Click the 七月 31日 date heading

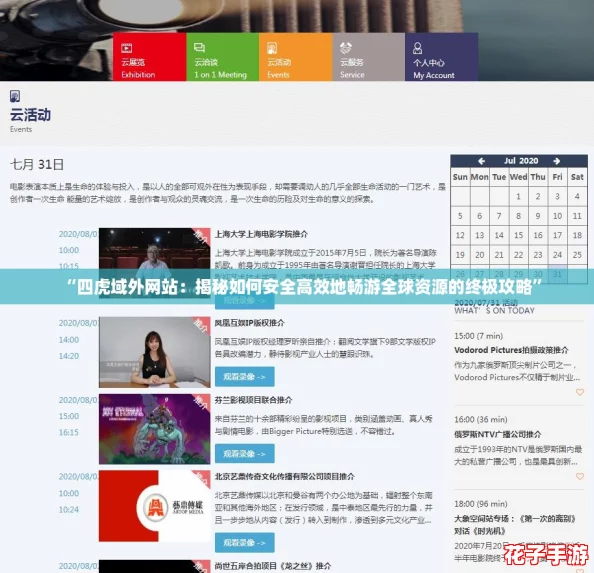coord(37,165)
